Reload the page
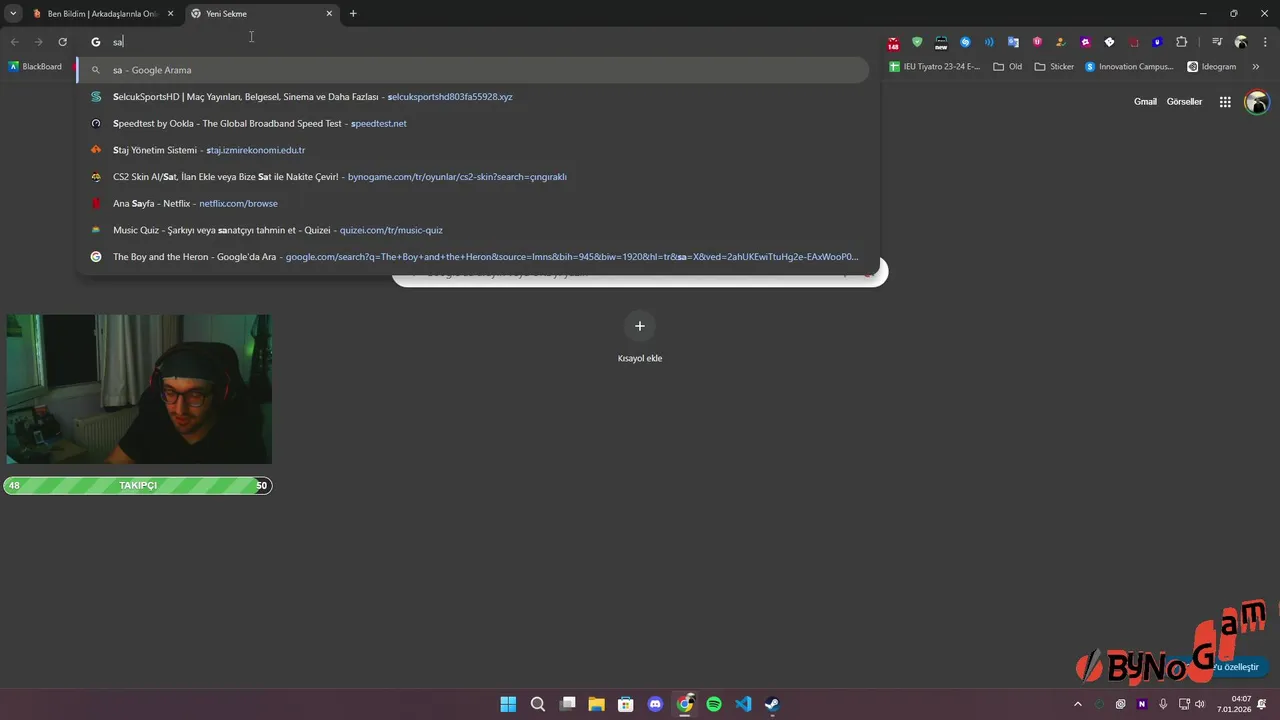 (62, 42)
